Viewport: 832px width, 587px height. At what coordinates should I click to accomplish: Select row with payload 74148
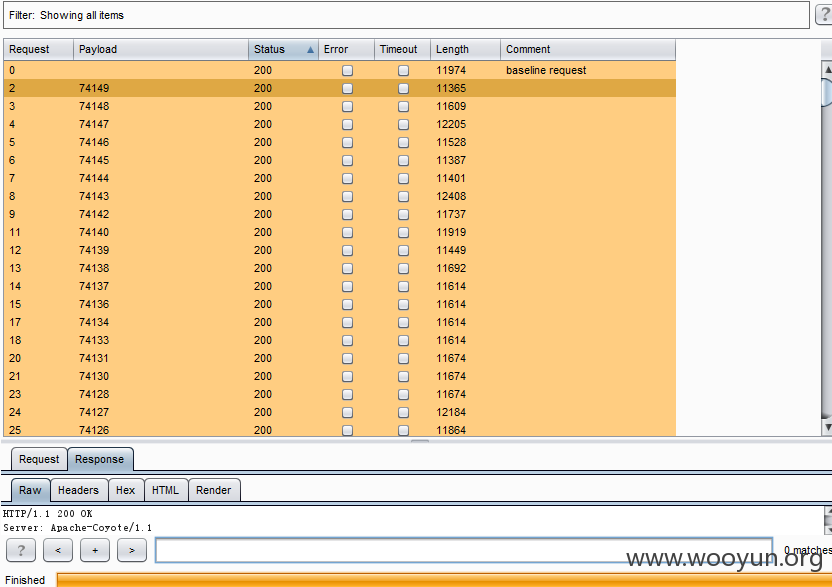340,106
